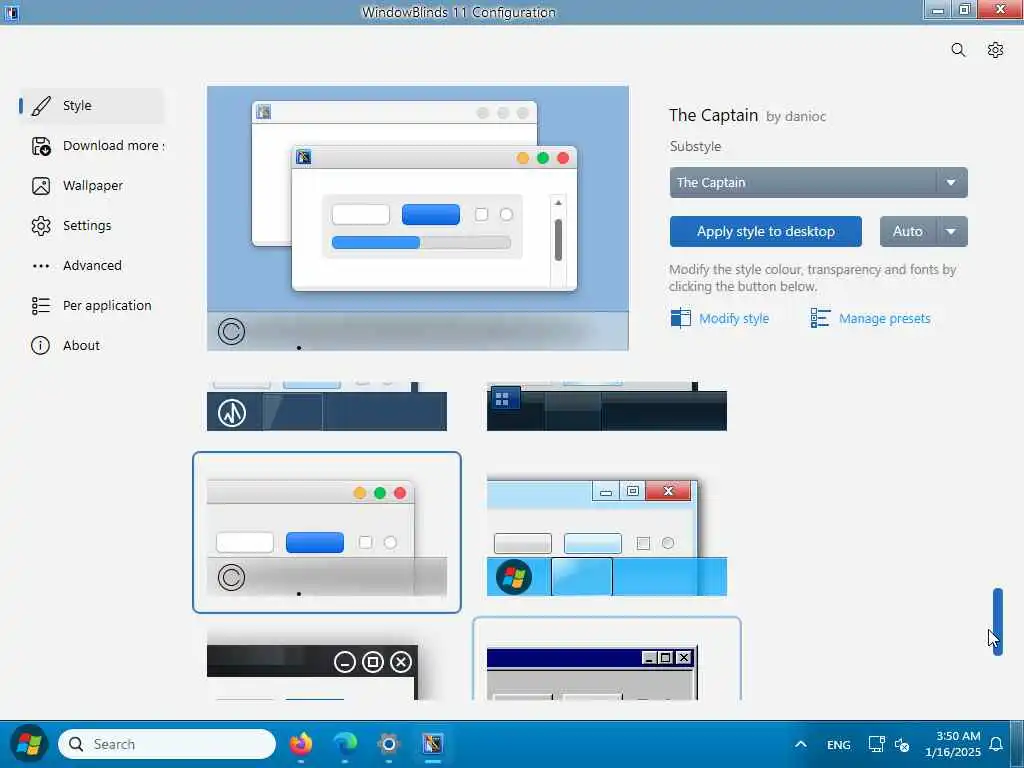Launch Microsoft Edge from the taskbar
1024x768 pixels.
pos(345,743)
